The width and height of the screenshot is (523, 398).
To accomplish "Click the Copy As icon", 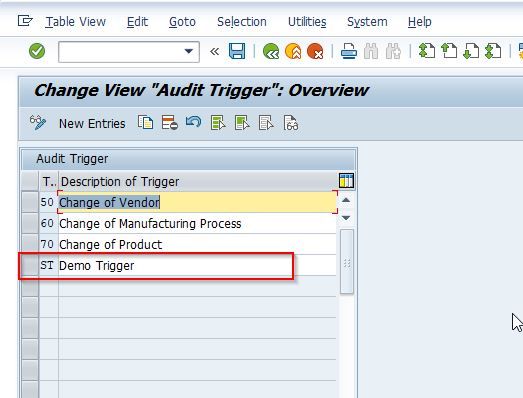I will (145, 123).
